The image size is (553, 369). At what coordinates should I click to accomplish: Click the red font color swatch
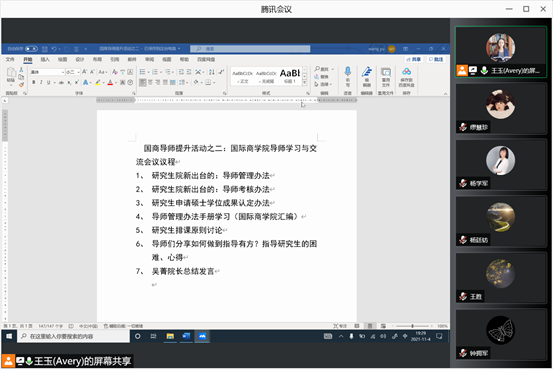(x=110, y=83)
